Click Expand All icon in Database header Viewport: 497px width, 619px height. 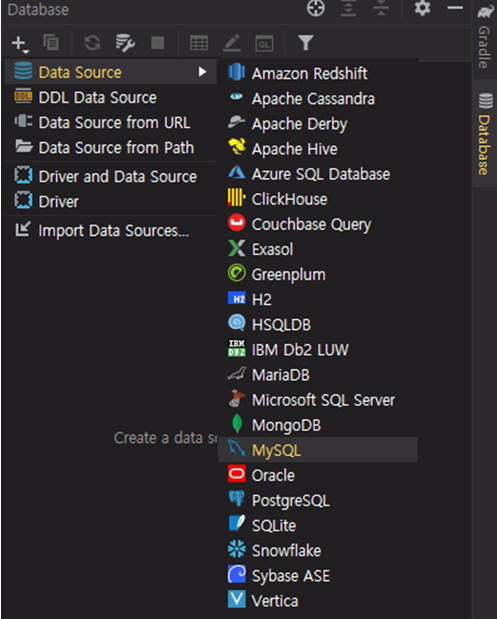[x=349, y=8]
